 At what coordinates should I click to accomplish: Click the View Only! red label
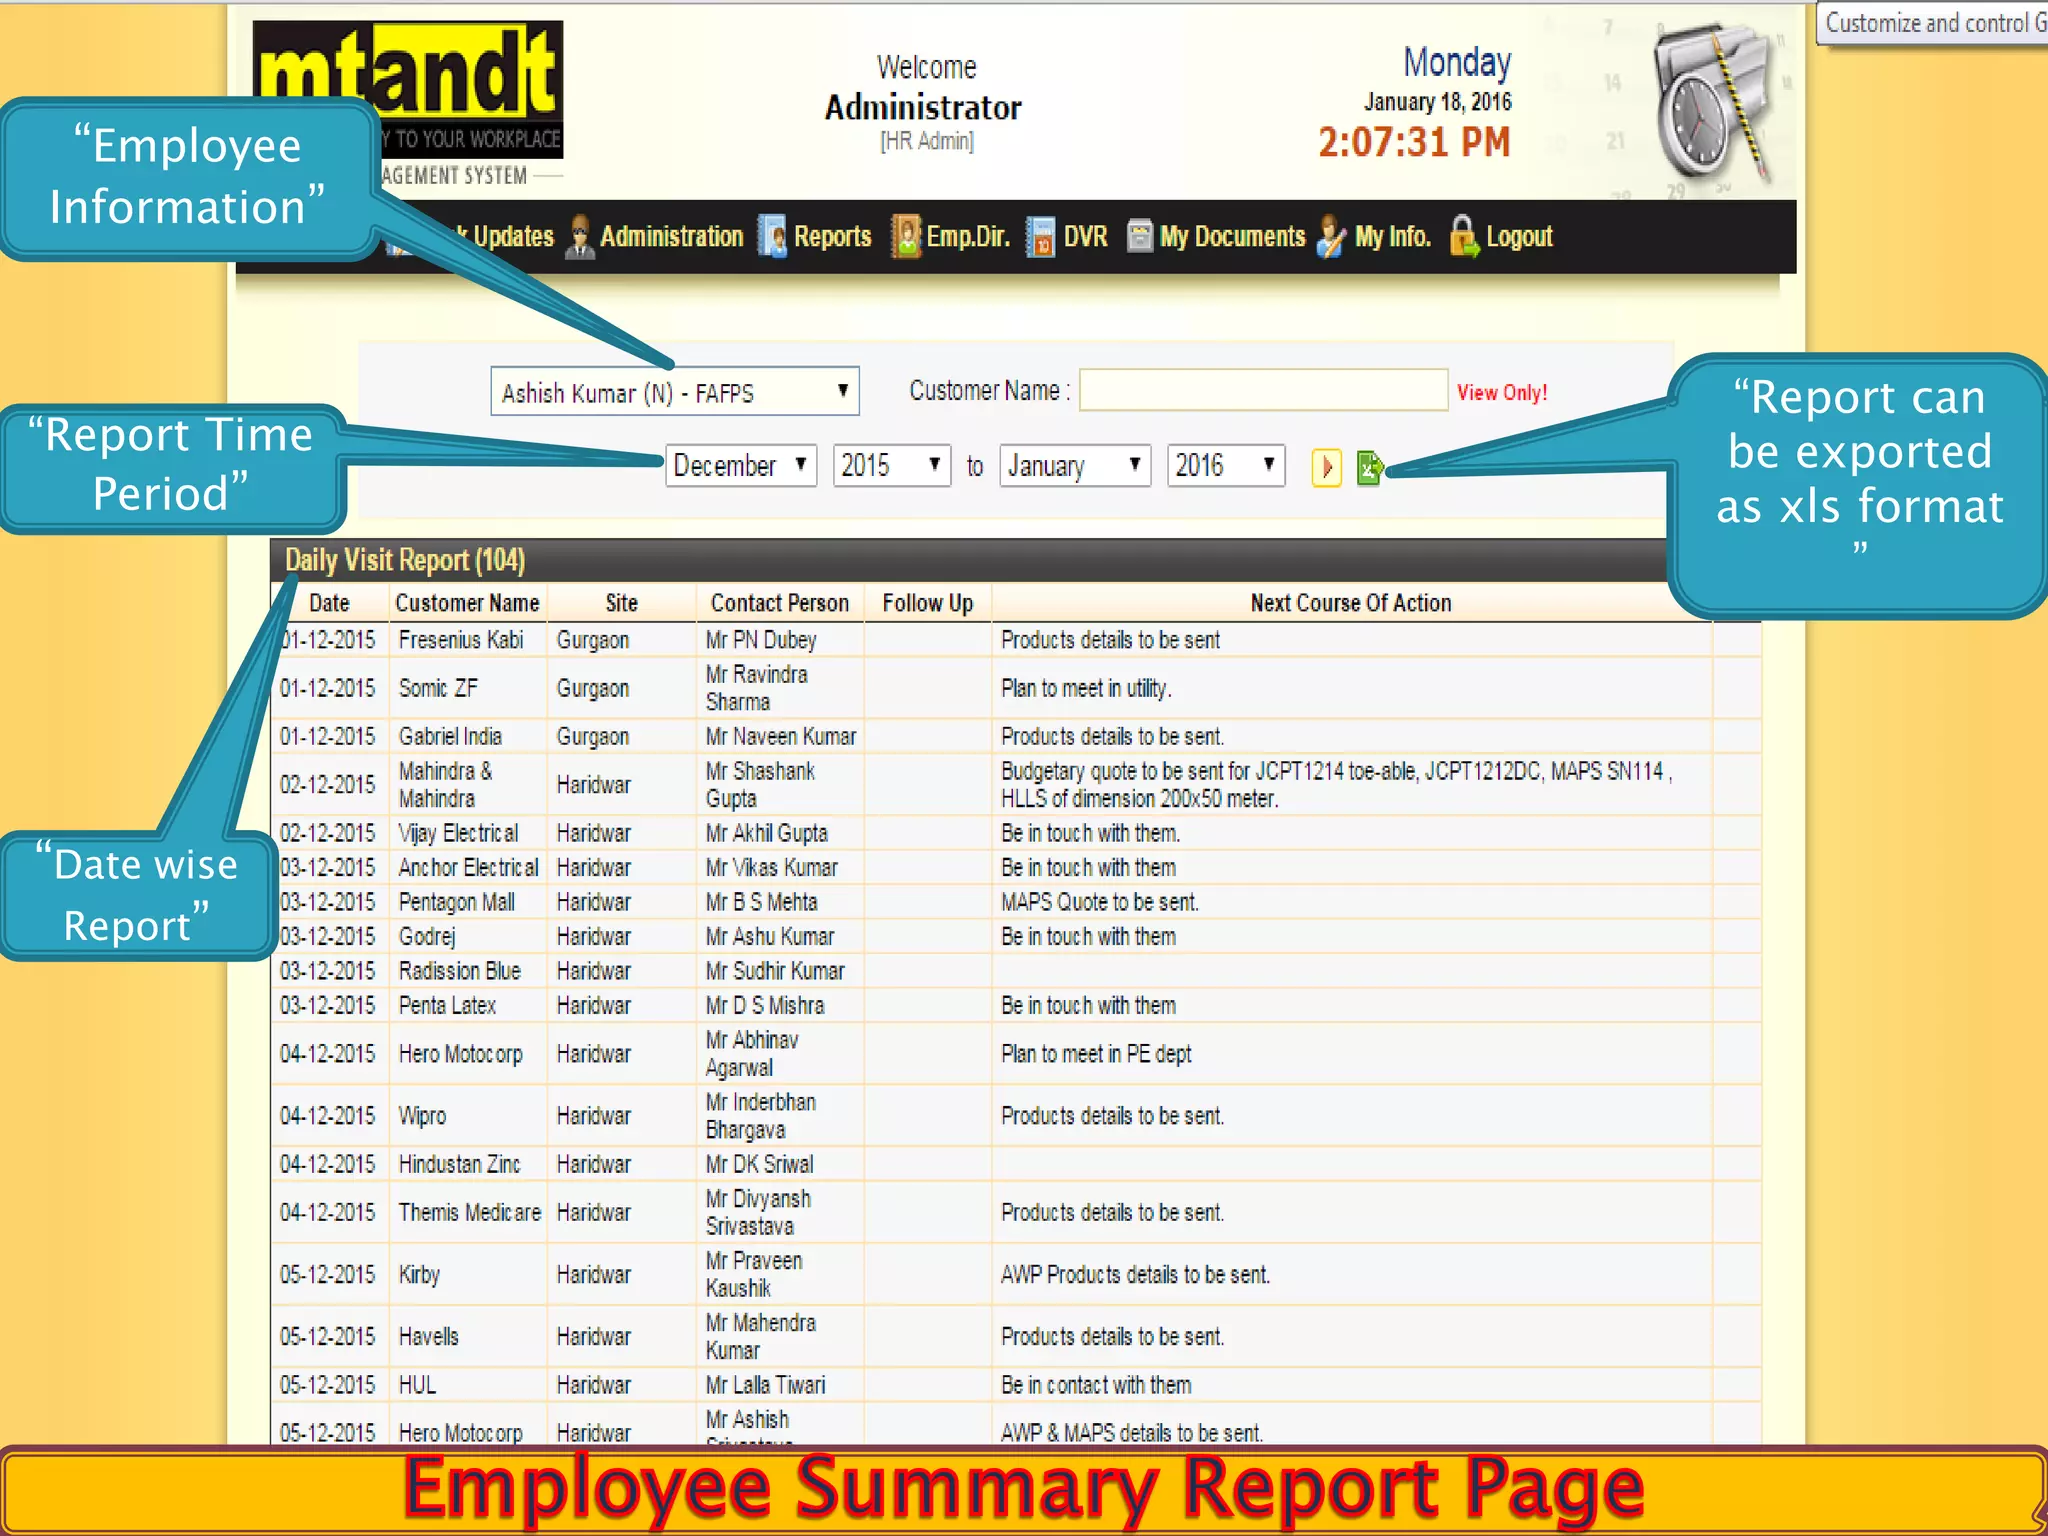1502,392
